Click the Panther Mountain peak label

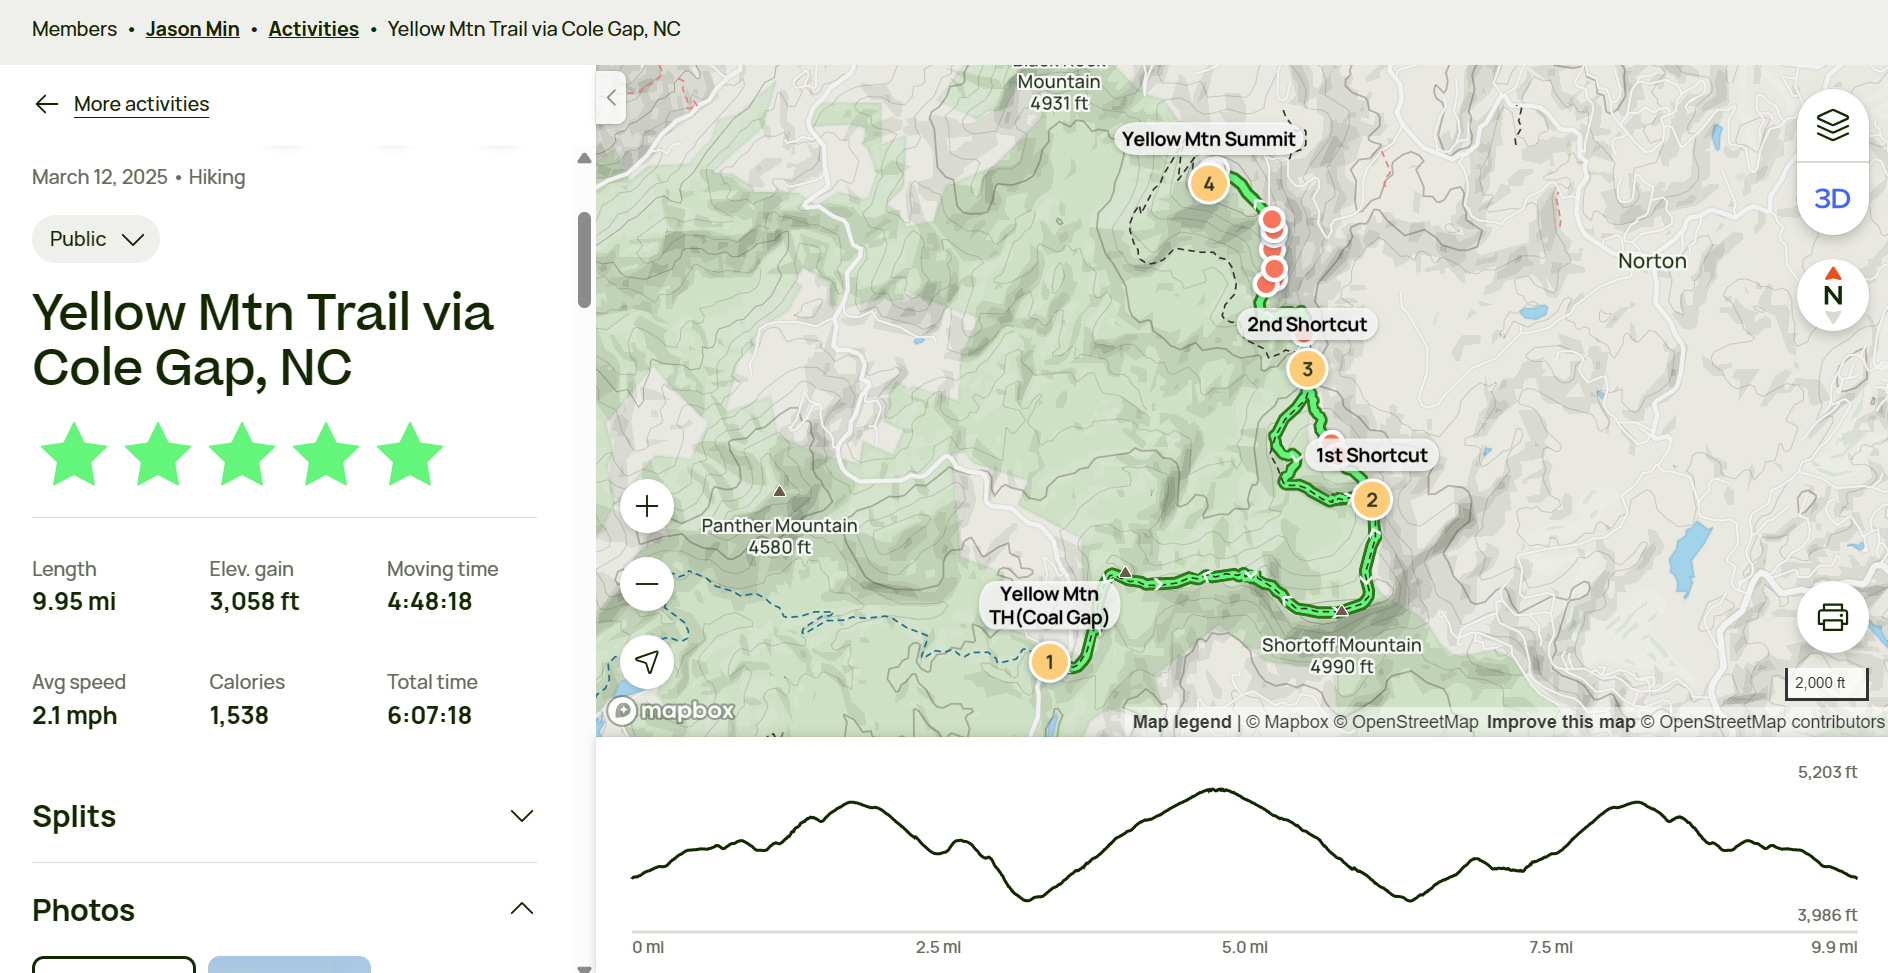(x=779, y=535)
